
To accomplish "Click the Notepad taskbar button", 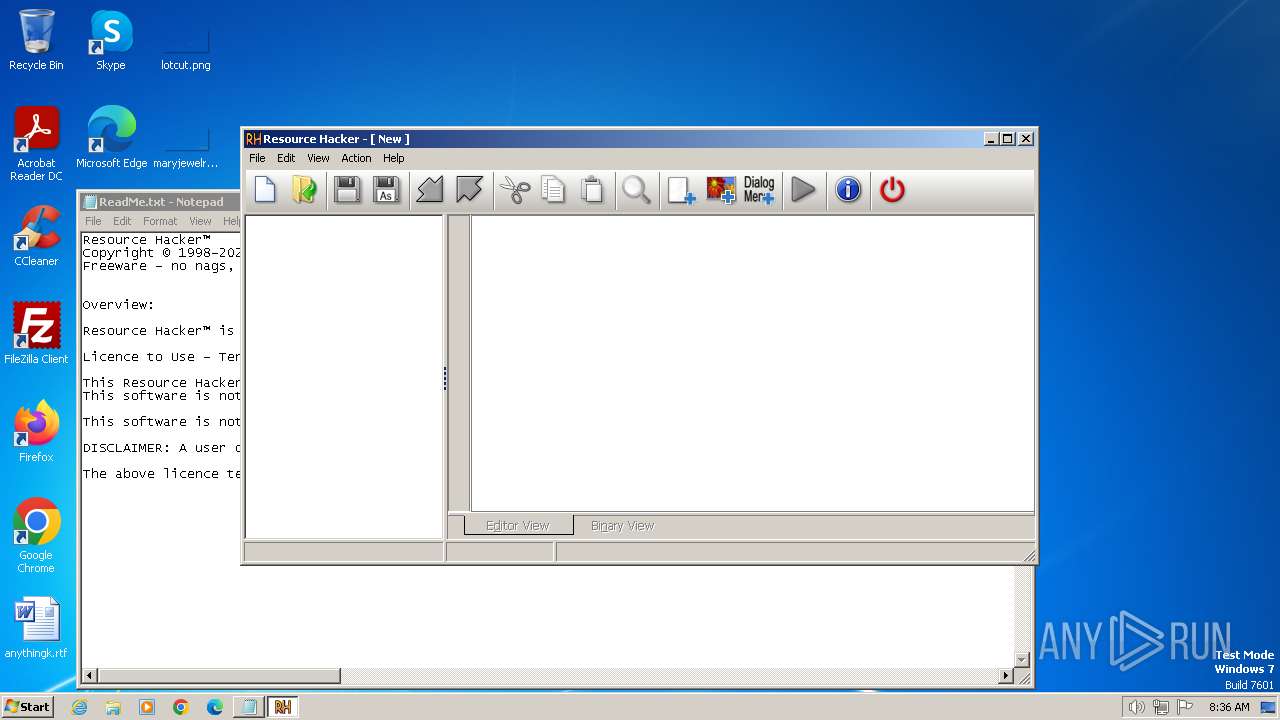I will pyautogui.click(x=248, y=707).
